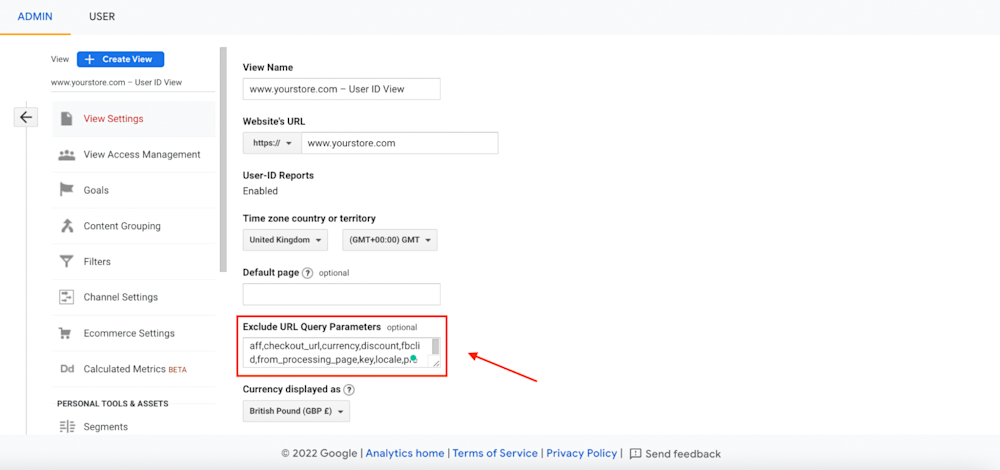The image size is (1000, 470).
Task: Click the 'User-ID Reports' label
Action: [279, 175]
